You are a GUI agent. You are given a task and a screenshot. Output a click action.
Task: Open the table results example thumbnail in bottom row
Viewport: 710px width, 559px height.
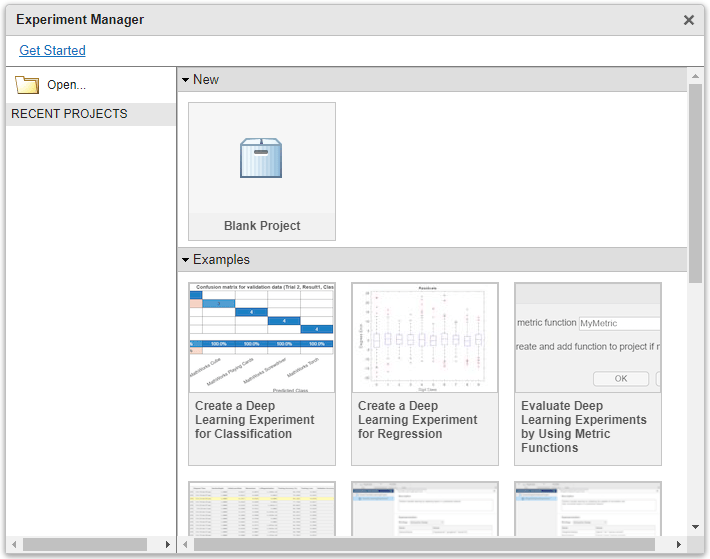[x=262, y=509]
